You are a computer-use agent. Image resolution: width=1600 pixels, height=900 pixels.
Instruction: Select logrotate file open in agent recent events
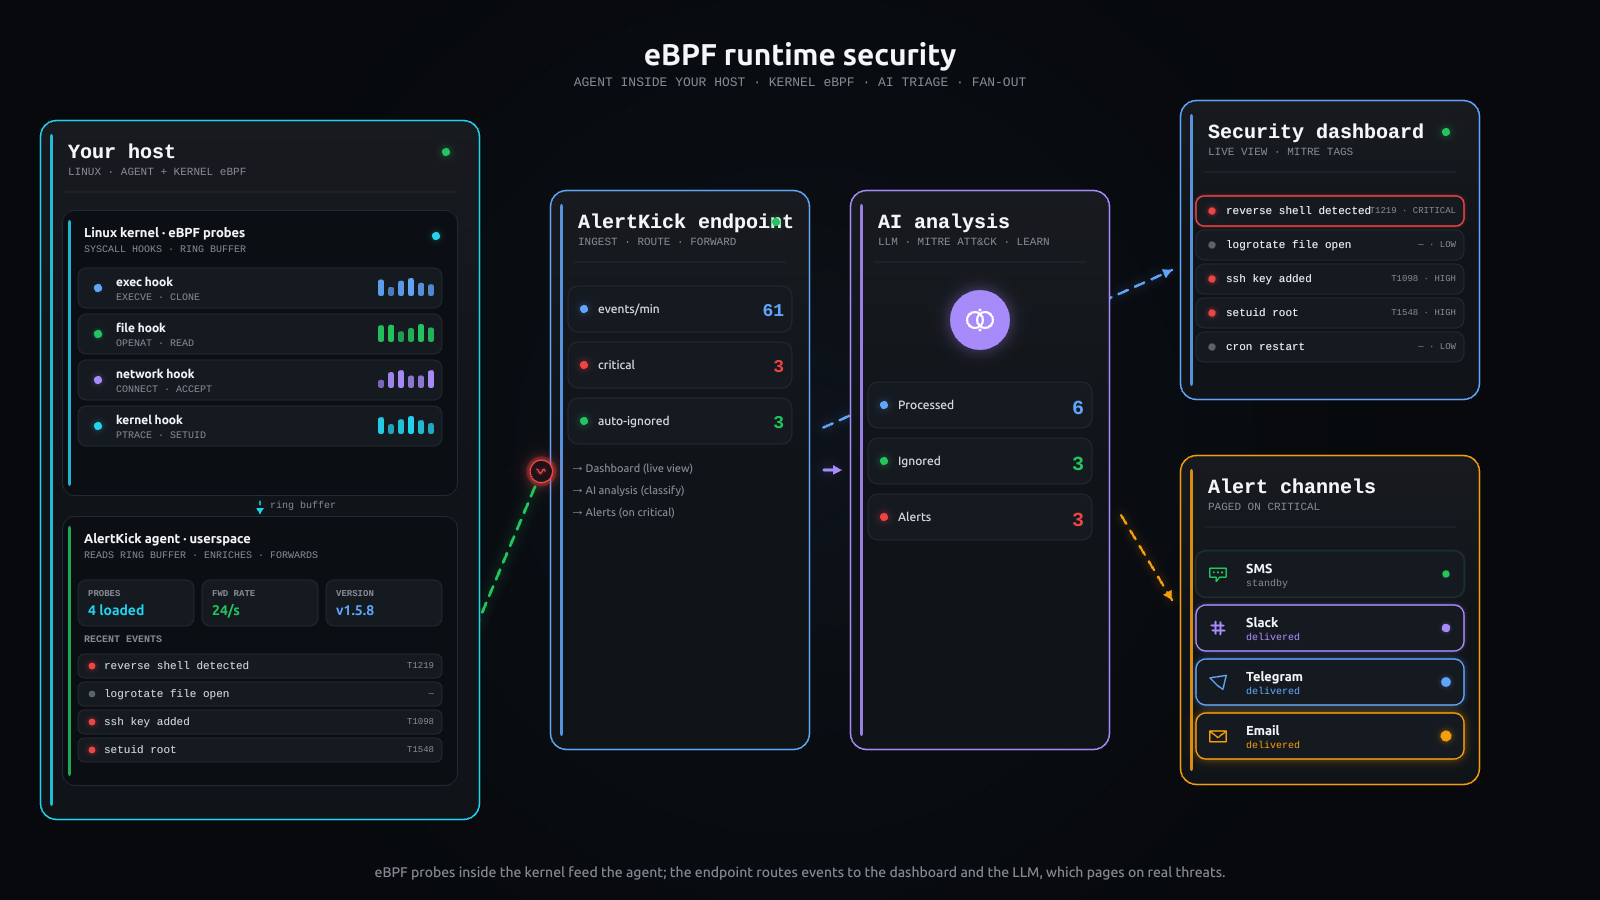coord(260,694)
